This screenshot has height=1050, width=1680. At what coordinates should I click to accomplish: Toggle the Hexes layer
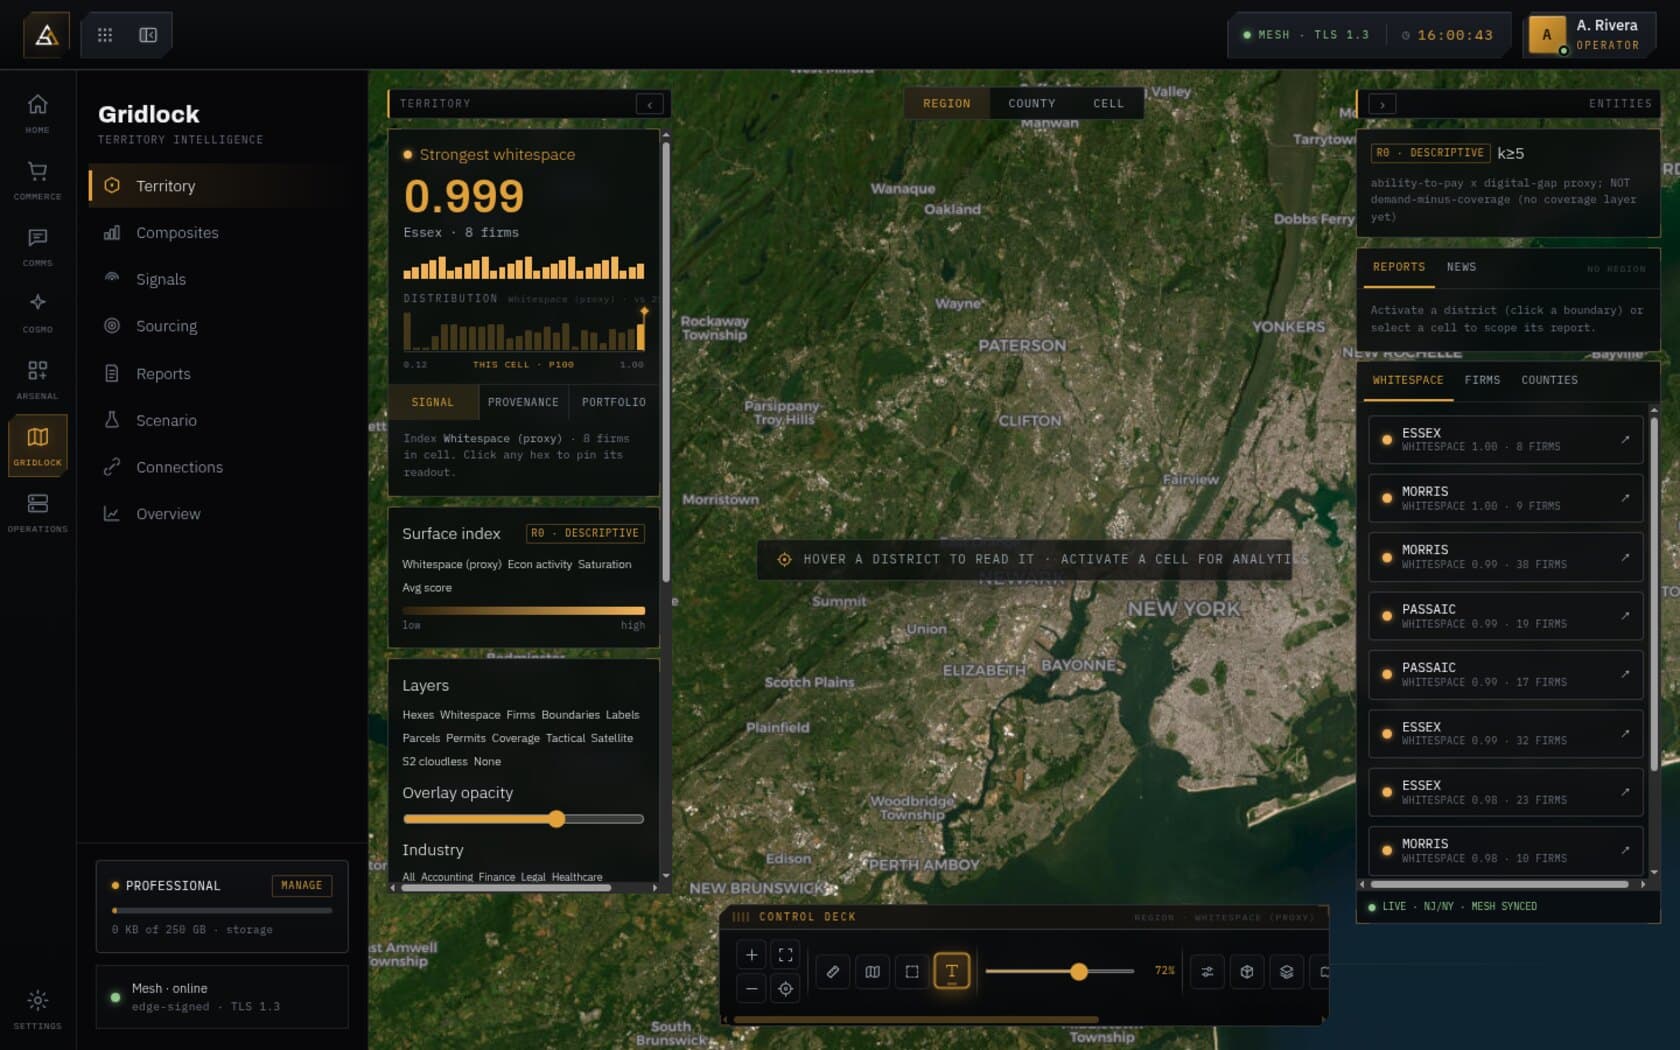(x=418, y=715)
